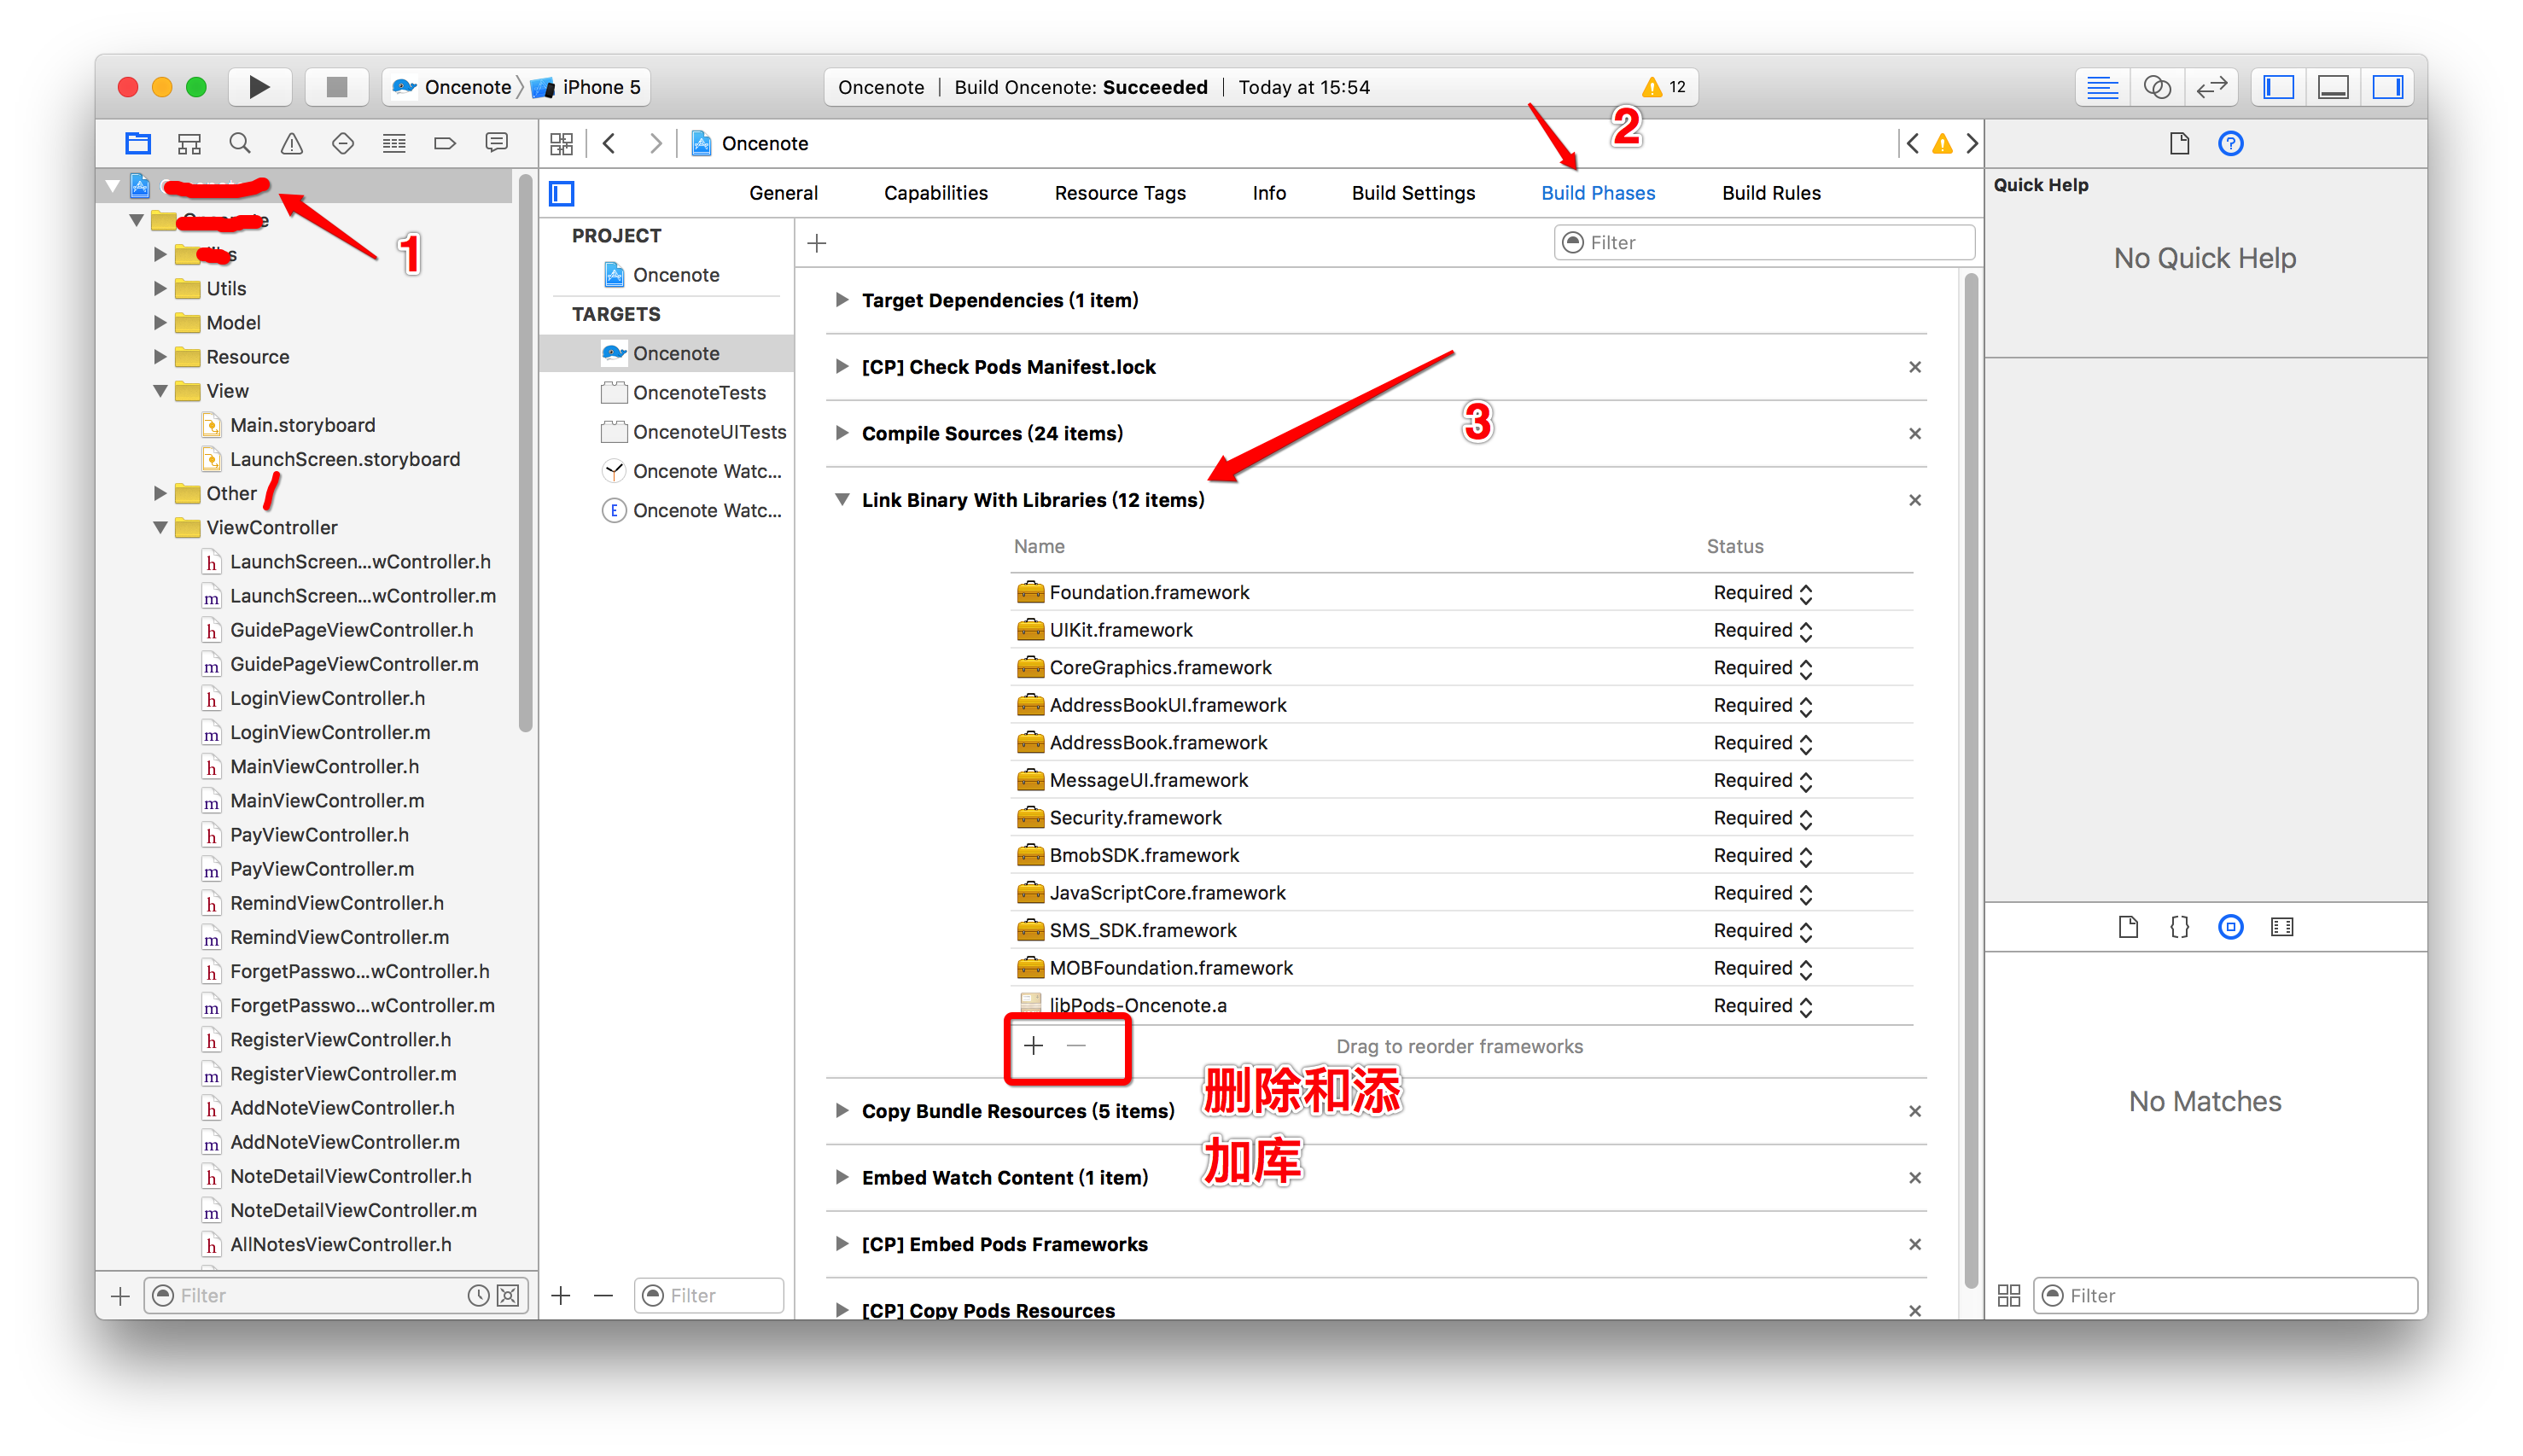Add a new build phase
2523x1456 pixels.
tap(817, 243)
